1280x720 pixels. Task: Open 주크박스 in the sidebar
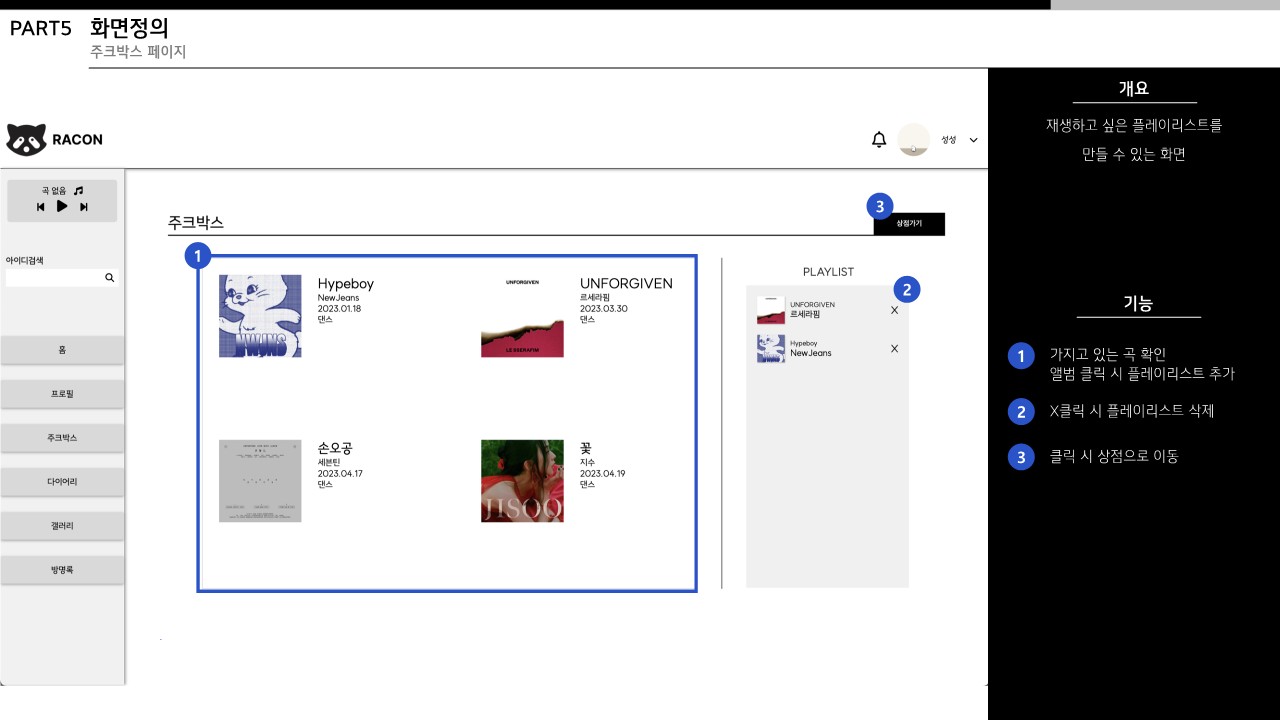point(62,438)
